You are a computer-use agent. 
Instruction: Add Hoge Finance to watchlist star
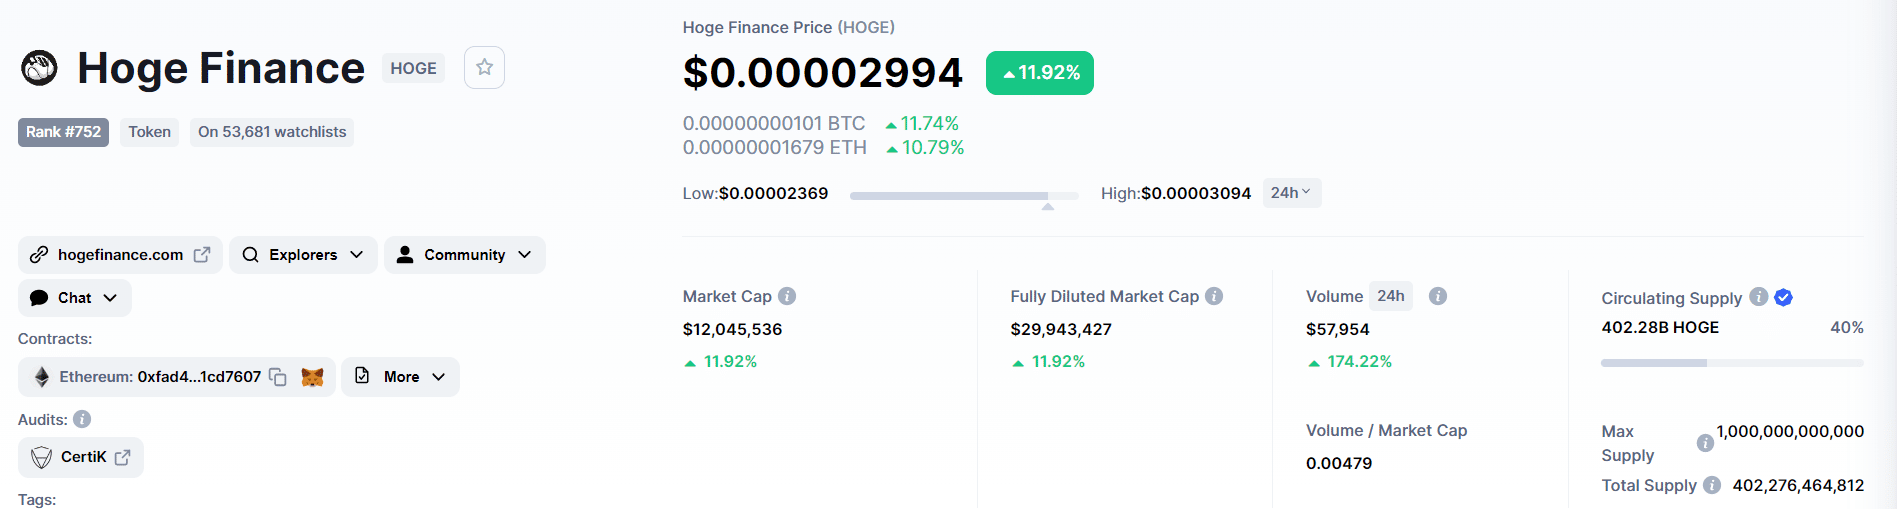coord(484,68)
